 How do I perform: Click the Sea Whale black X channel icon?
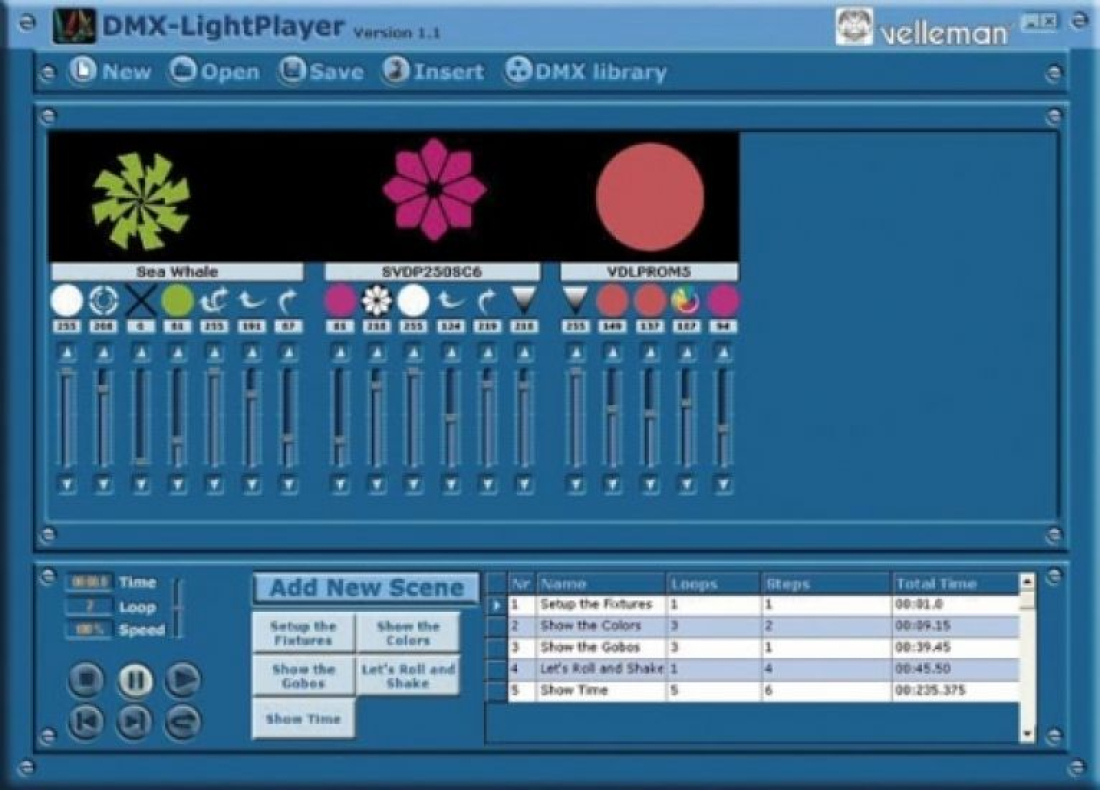point(141,301)
